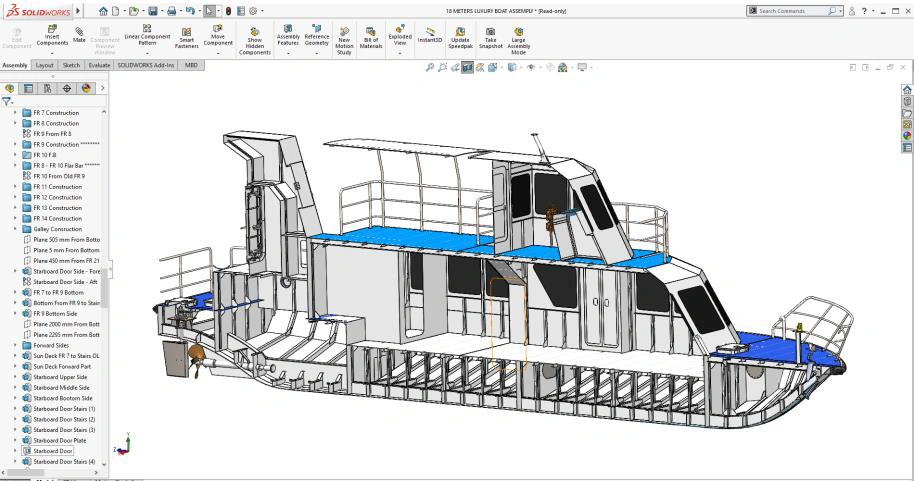Click the Save icon in quick toolbar
914x481 pixels.
coord(153,11)
